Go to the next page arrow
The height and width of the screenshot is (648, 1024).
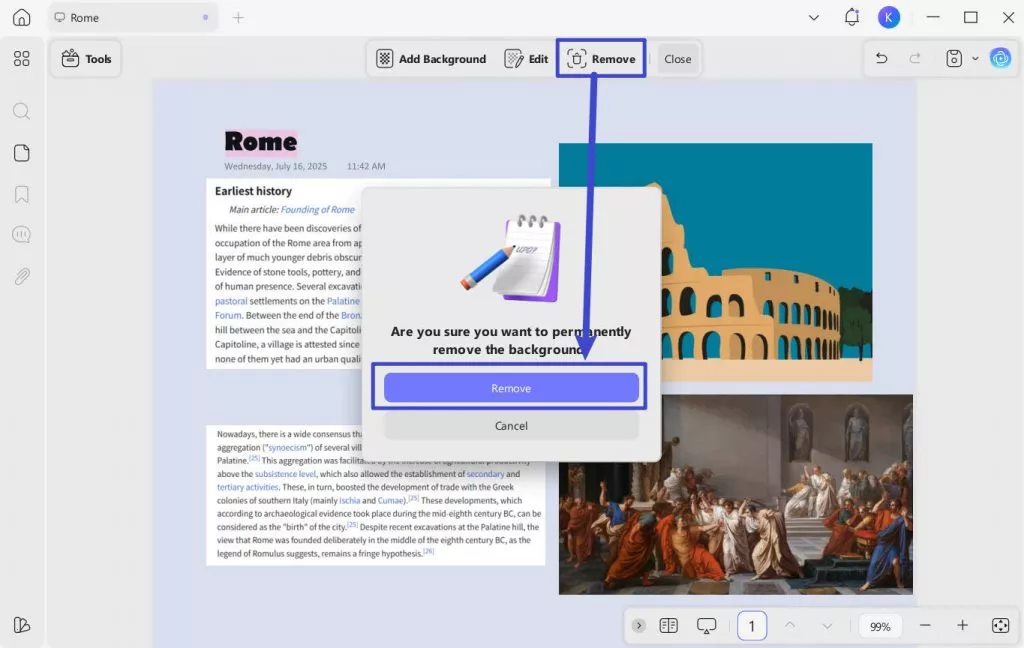point(827,626)
